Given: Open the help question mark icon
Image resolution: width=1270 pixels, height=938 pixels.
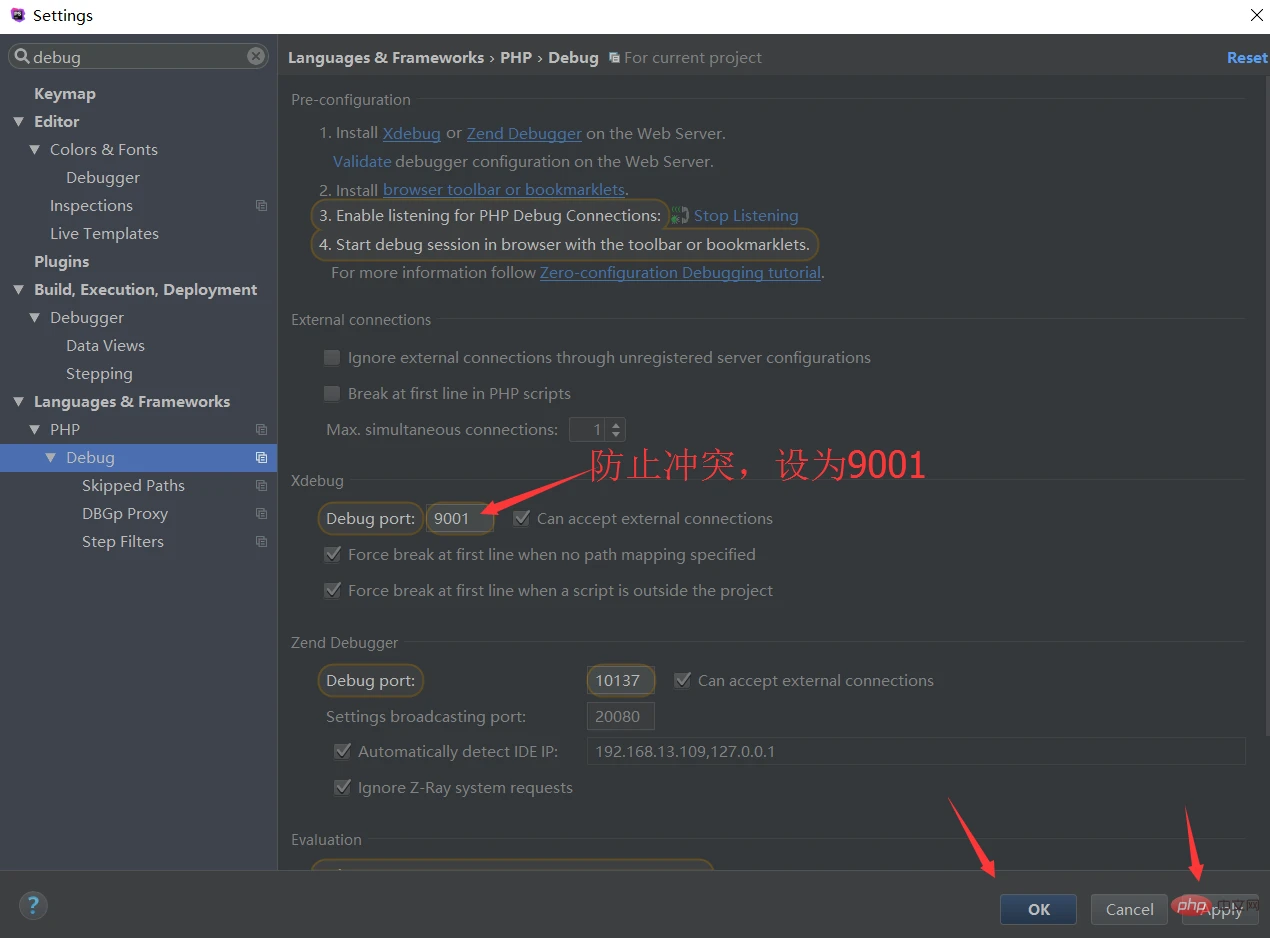Looking at the screenshot, I should coord(33,905).
